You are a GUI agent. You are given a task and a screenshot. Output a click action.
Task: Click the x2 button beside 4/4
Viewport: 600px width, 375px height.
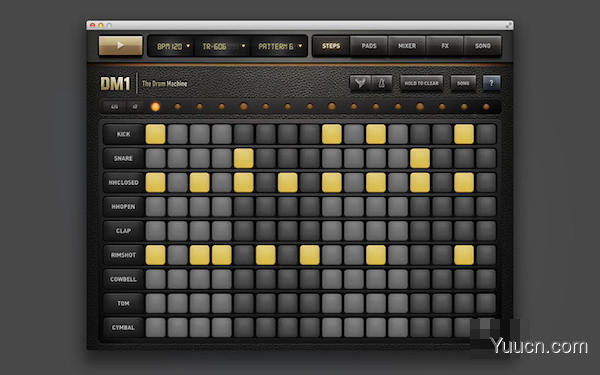pyautogui.click(x=135, y=107)
